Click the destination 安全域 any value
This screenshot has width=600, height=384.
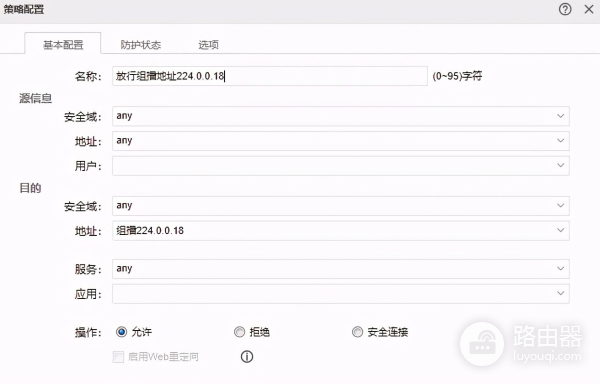click(124, 206)
